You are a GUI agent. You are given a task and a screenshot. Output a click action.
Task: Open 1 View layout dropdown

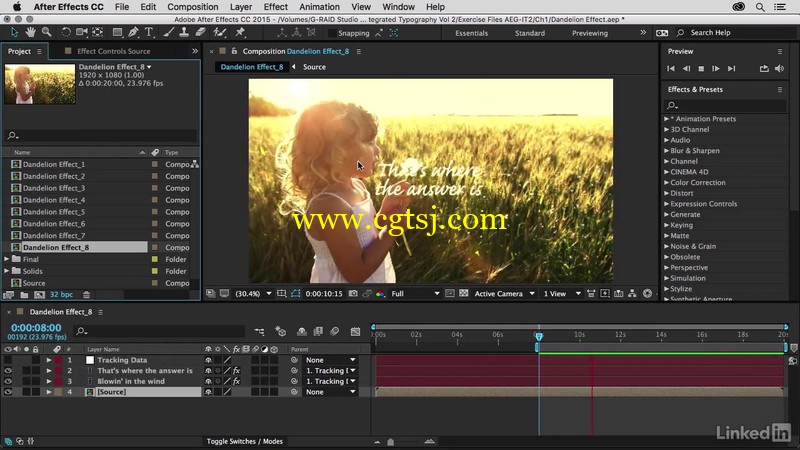tap(562, 294)
